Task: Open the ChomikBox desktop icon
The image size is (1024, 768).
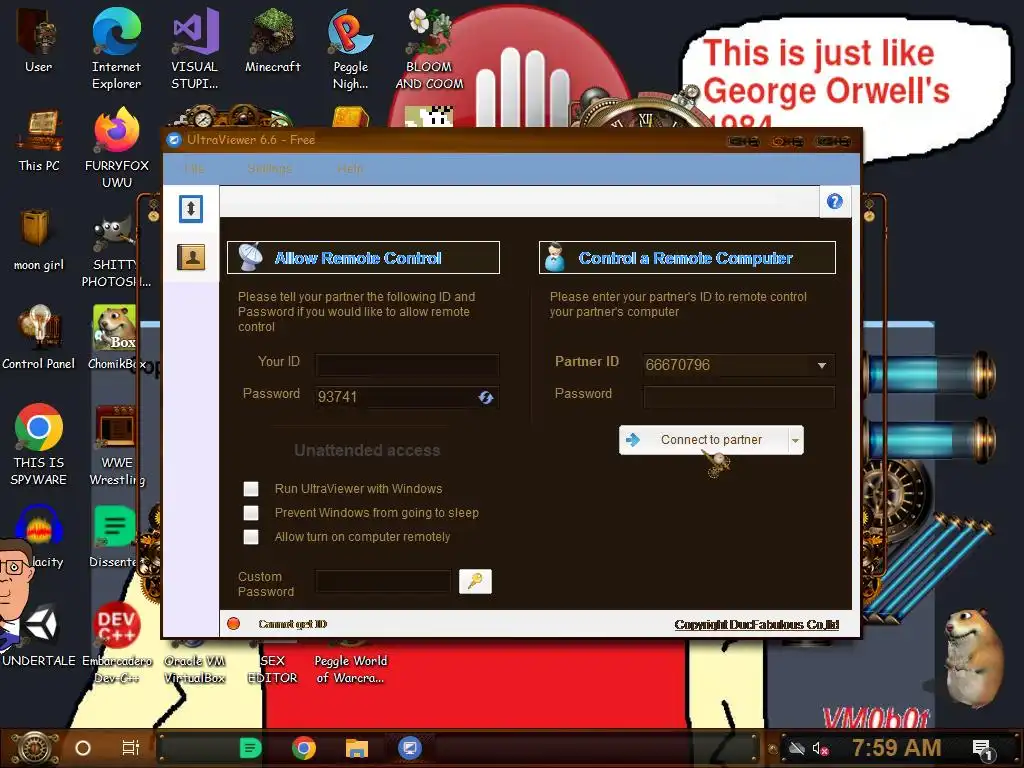Action: [x=116, y=338]
